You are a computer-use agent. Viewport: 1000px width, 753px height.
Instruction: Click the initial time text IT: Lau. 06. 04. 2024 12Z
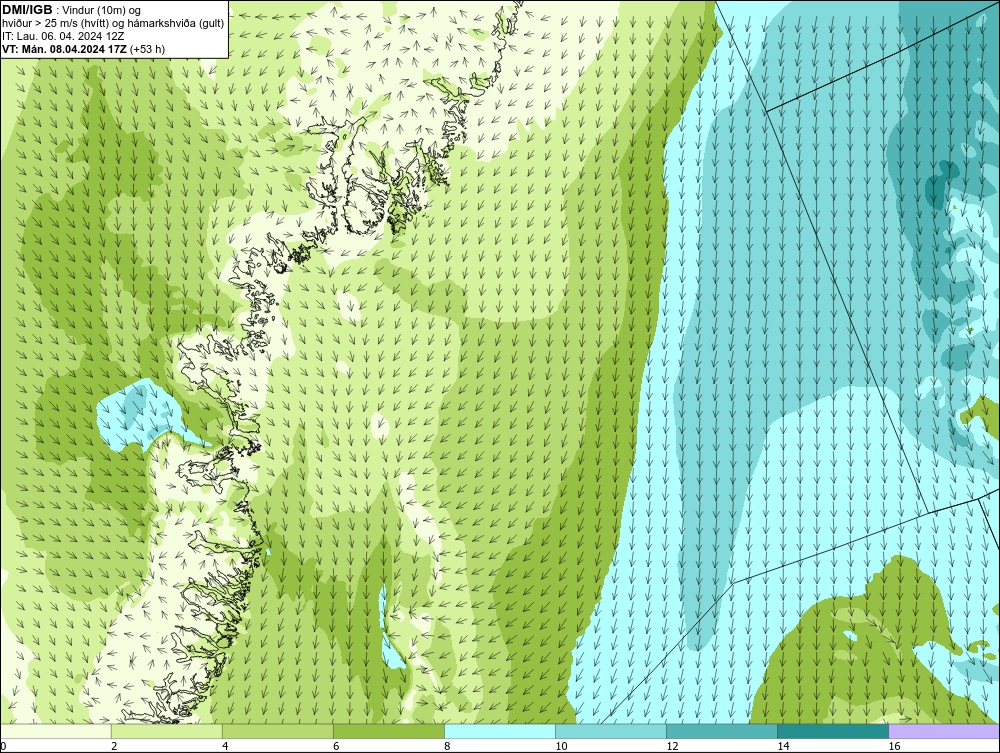point(63,36)
